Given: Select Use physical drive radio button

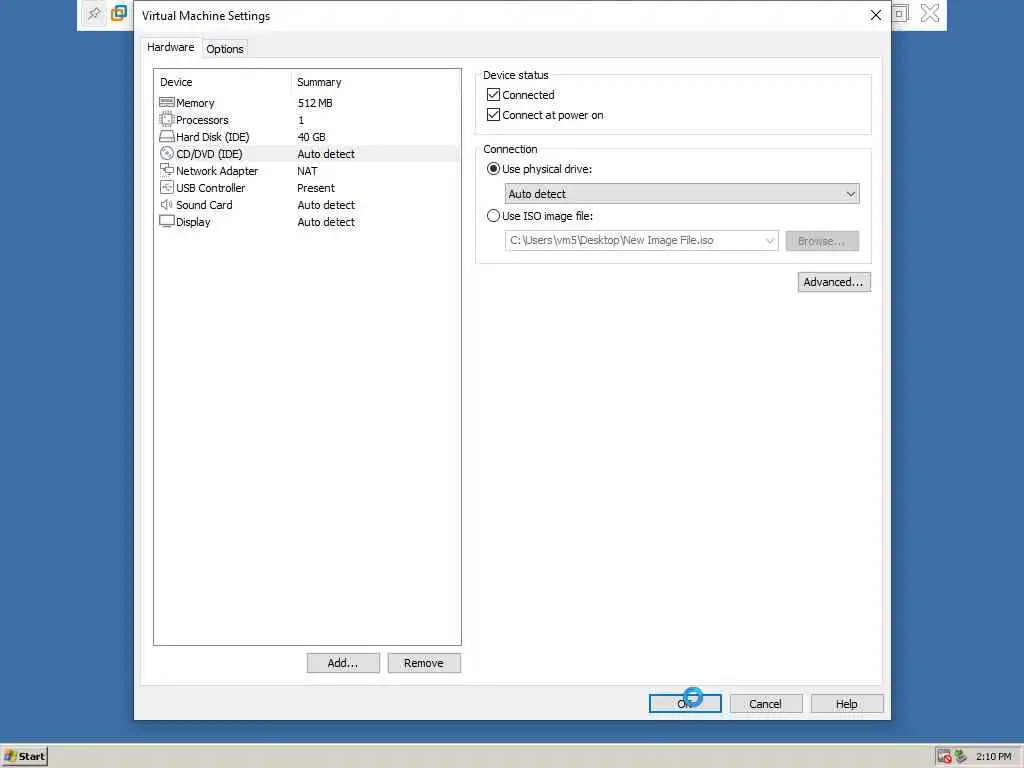Looking at the screenshot, I should (493, 168).
